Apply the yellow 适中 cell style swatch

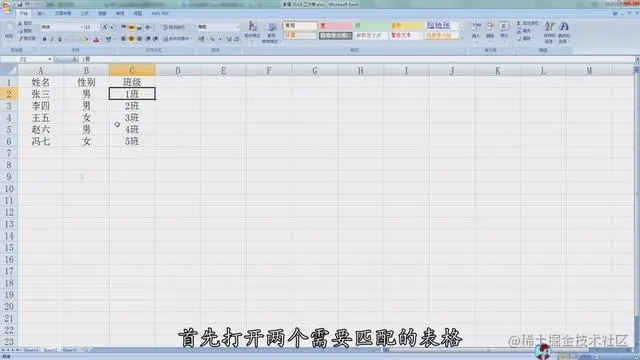click(406, 25)
